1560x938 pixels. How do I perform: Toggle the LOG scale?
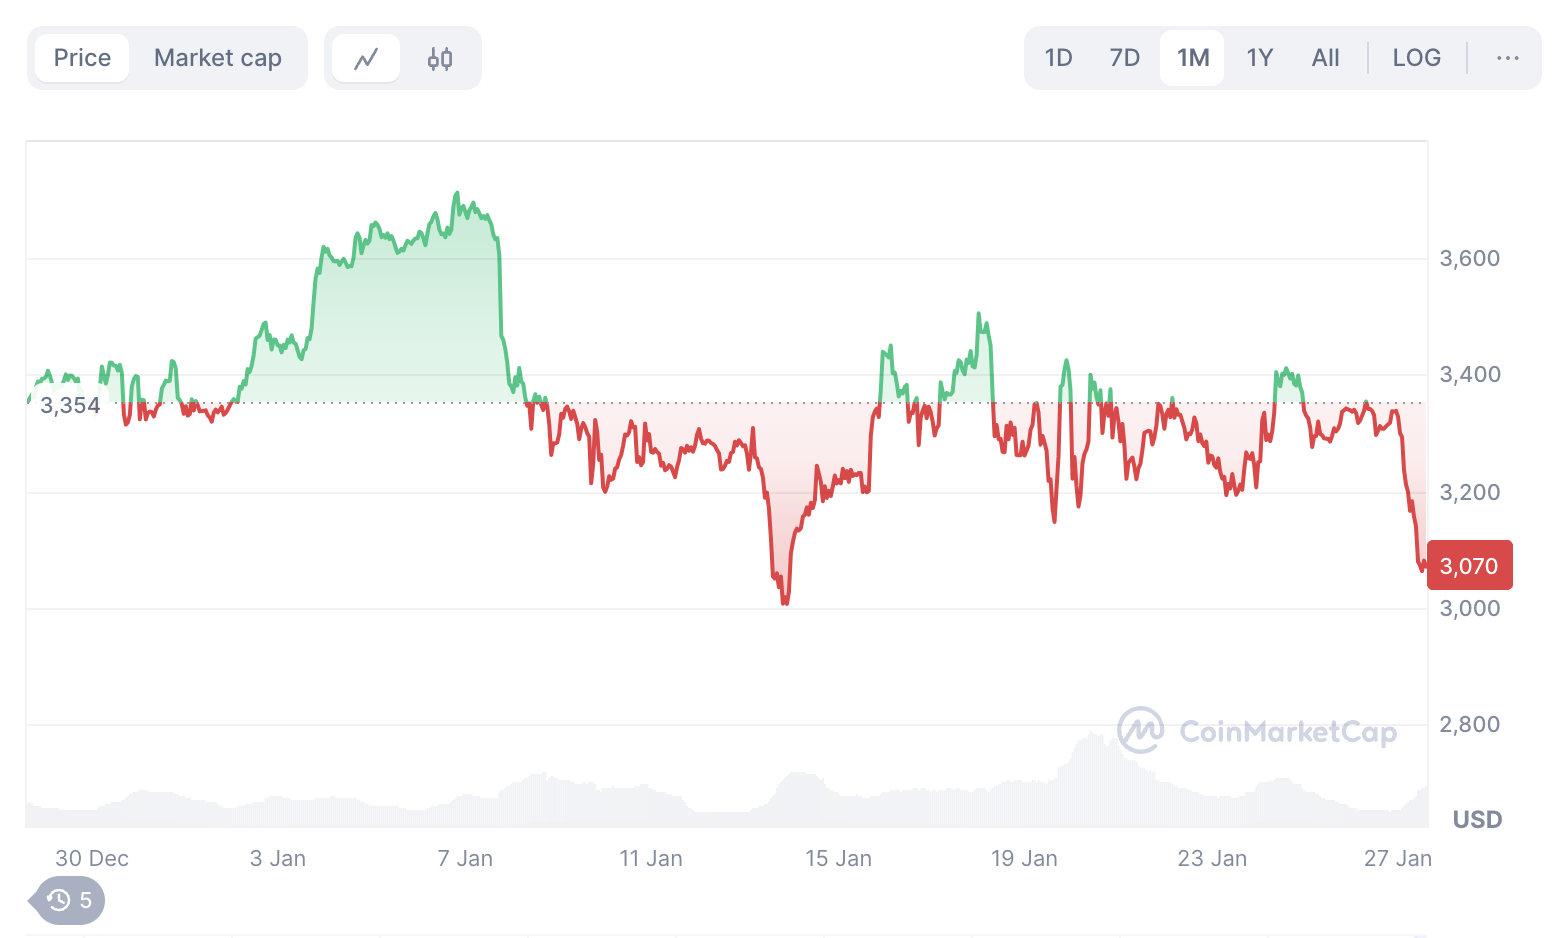1416,58
